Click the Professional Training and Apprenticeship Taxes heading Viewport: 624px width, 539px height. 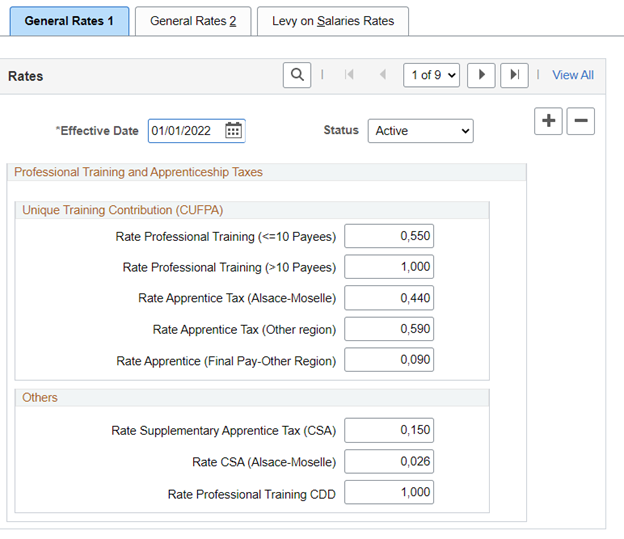pyautogui.click(x=138, y=172)
